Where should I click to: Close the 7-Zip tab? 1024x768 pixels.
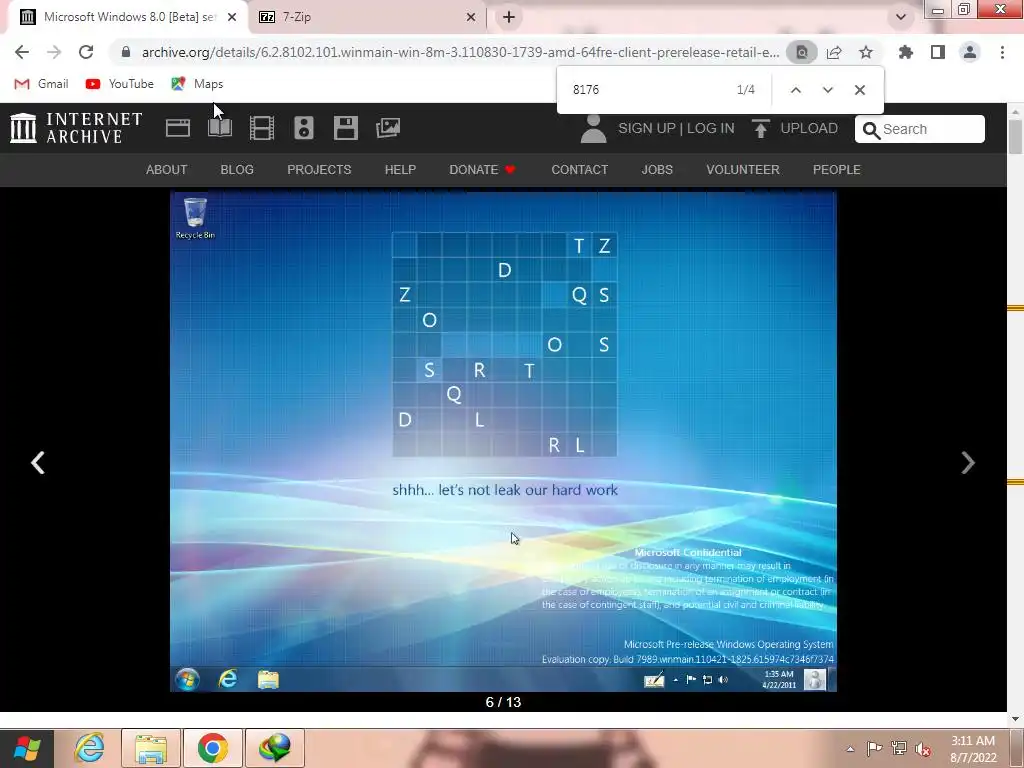coord(471,17)
